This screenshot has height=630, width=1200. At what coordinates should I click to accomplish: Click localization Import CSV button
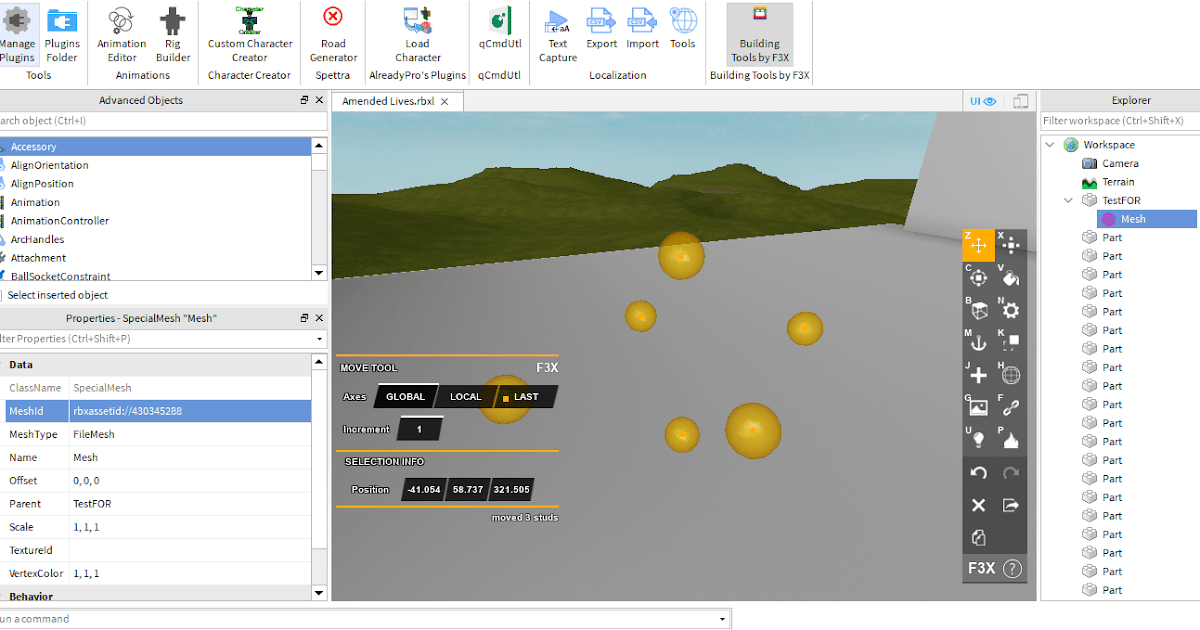click(x=643, y=28)
